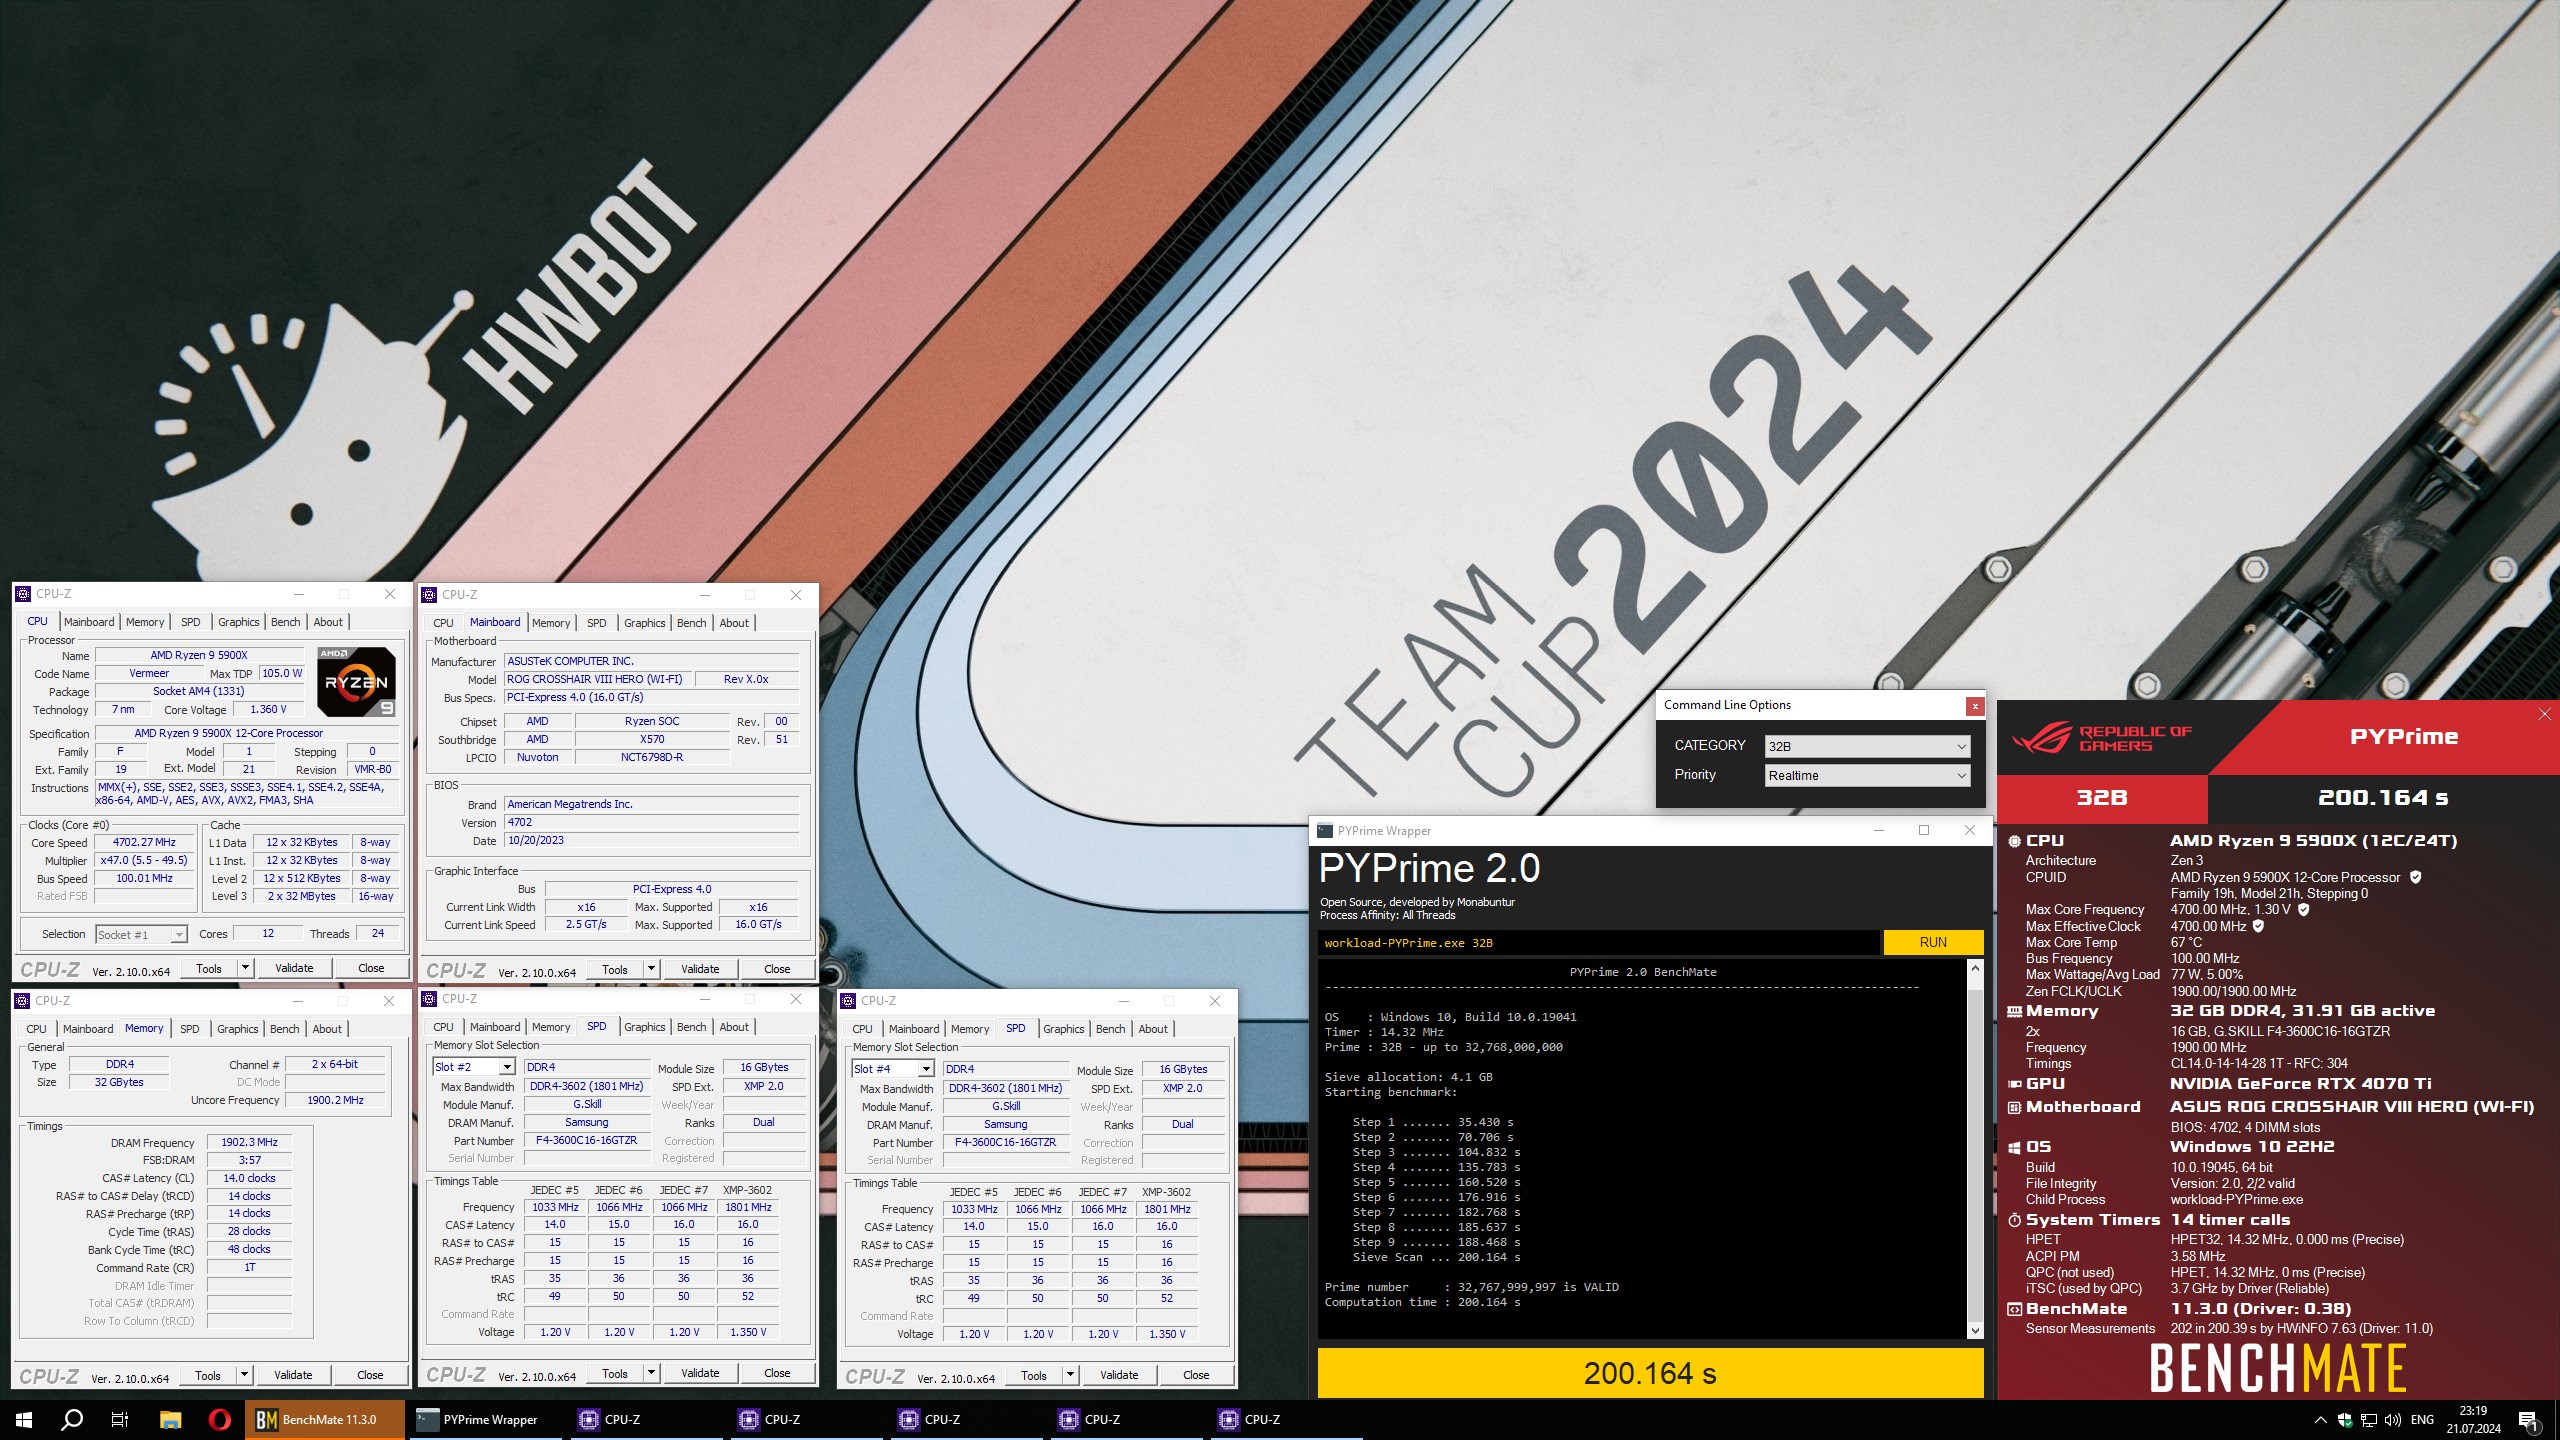Click the 'Prime number : 32,767,999,997 is VALID' line

click(1472, 1287)
